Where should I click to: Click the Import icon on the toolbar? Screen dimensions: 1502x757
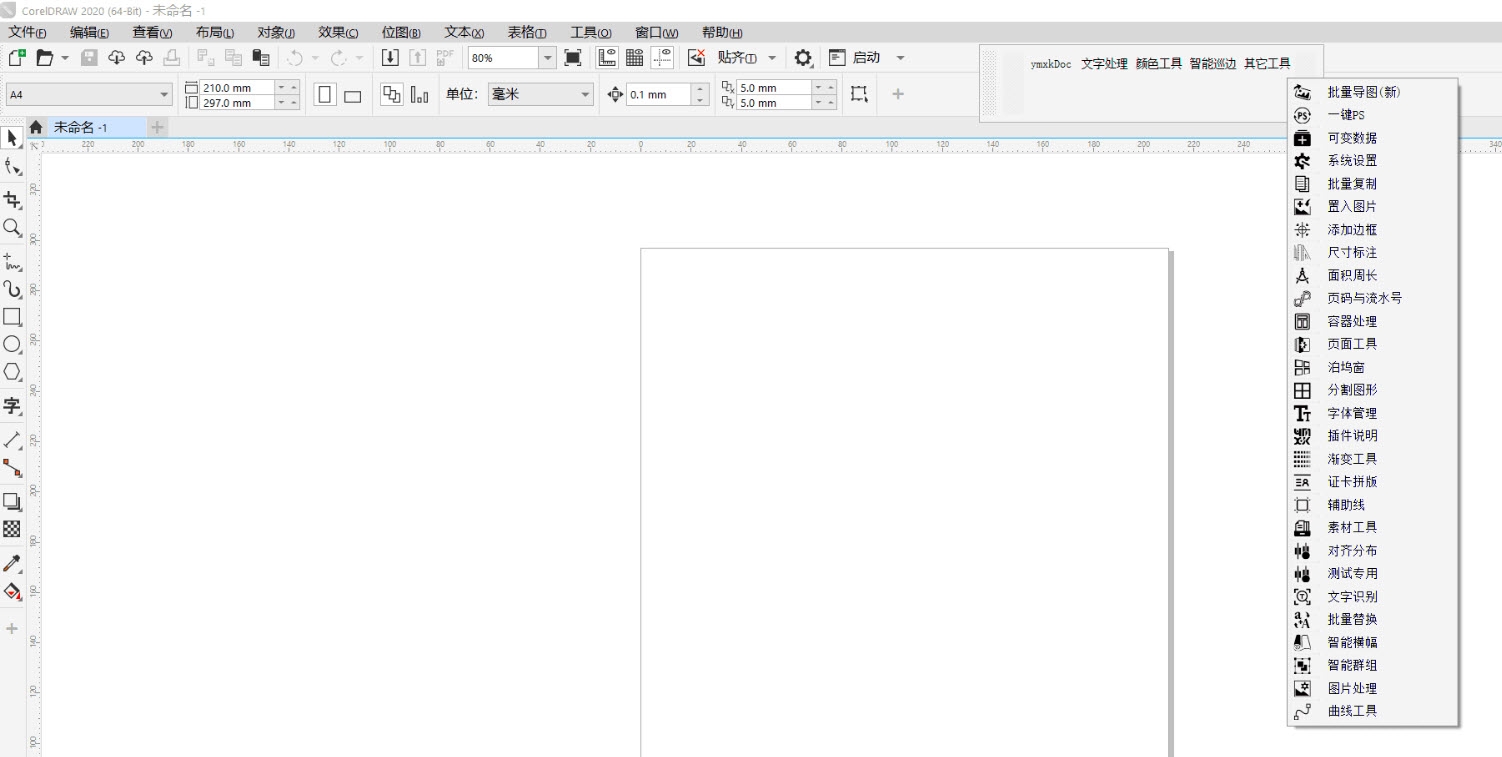tap(390, 57)
